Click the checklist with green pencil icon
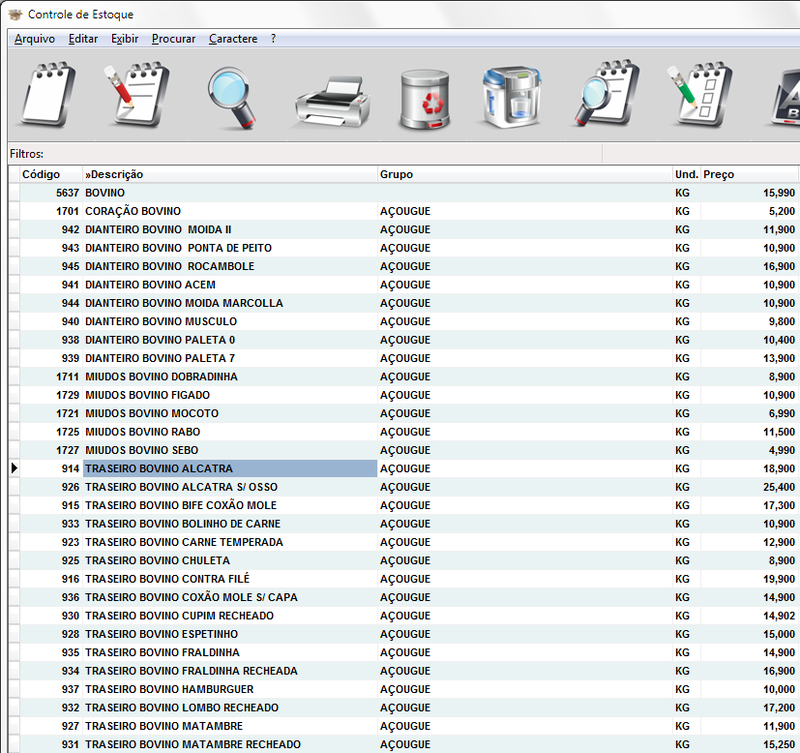 click(699, 96)
